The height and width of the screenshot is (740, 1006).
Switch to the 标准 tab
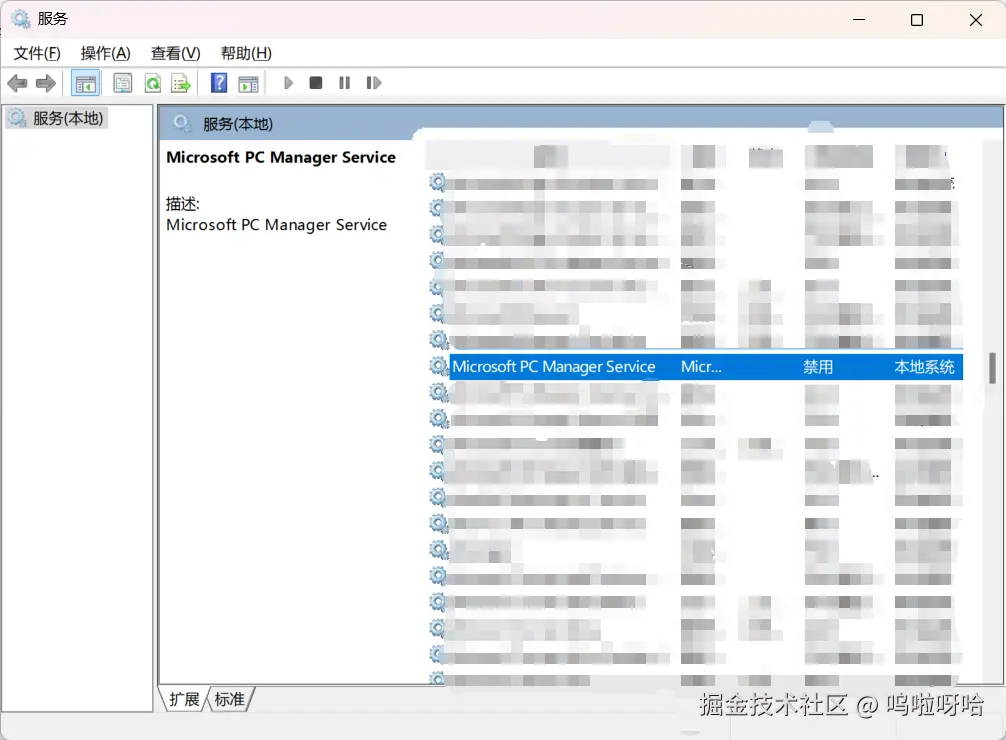(x=230, y=699)
